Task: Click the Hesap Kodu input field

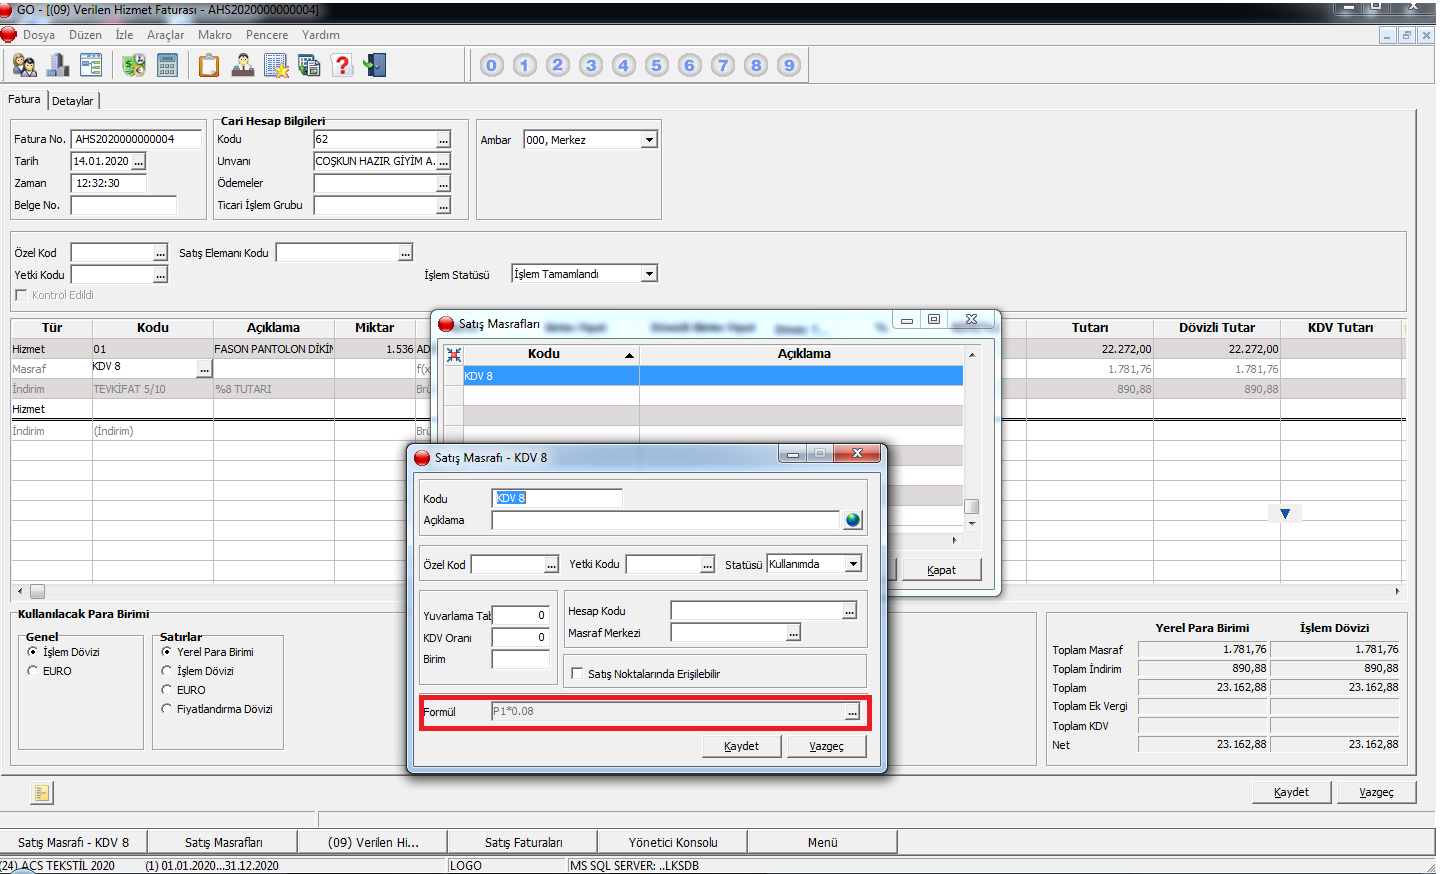Action: tap(756, 611)
